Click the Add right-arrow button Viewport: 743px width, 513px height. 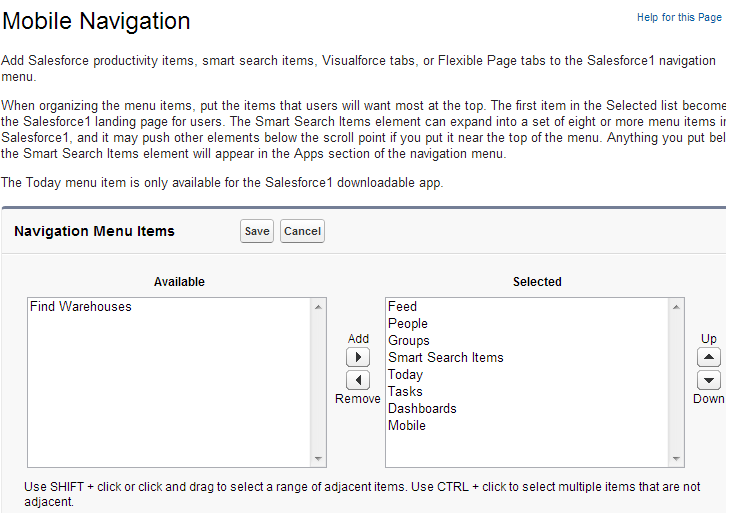click(358, 357)
